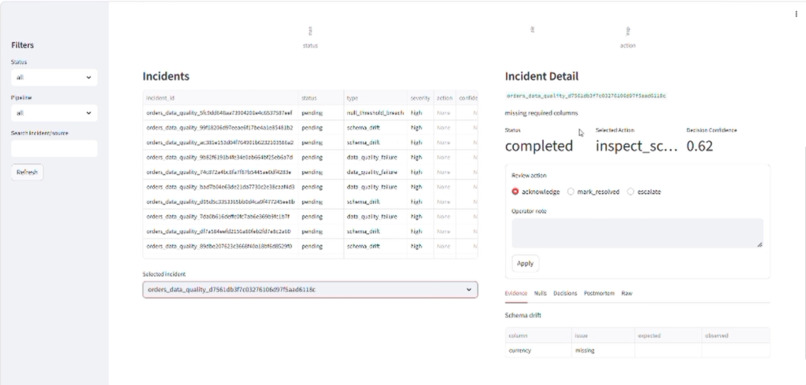806x385 pixels.
Task: Select the escalate review action
Action: (644, 192)
